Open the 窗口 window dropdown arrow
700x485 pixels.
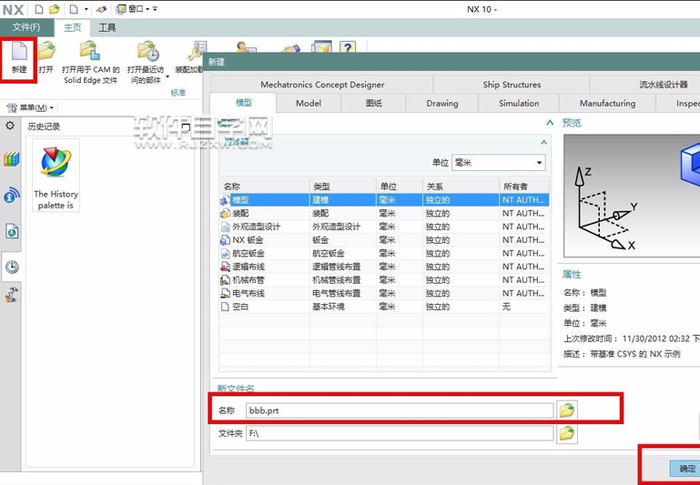point(147,9)
